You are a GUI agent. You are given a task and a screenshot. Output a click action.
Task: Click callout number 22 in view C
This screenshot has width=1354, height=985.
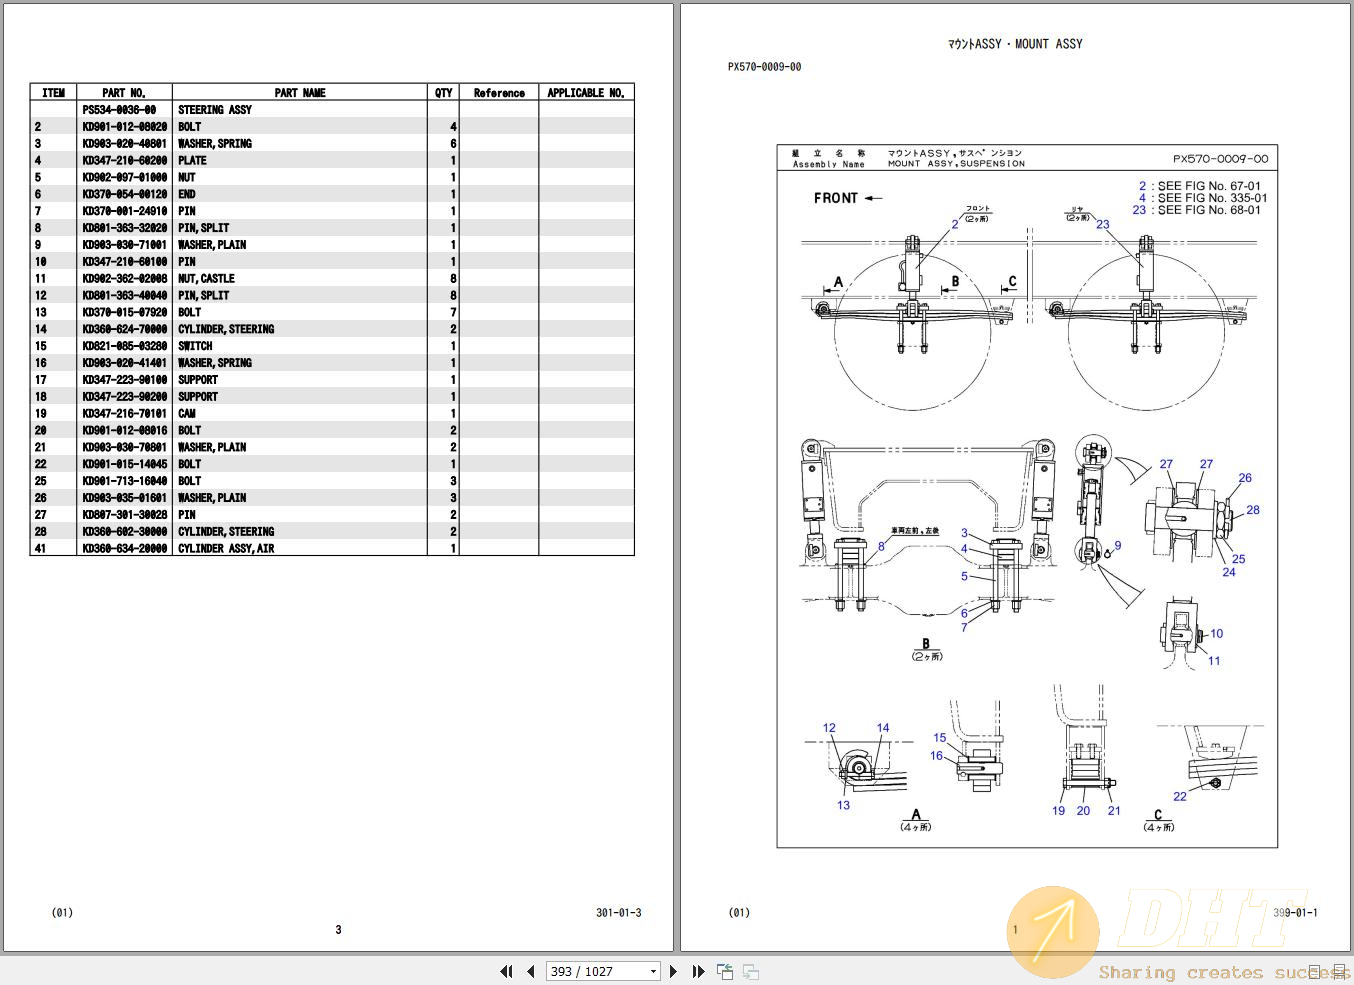pos(1180,797)
